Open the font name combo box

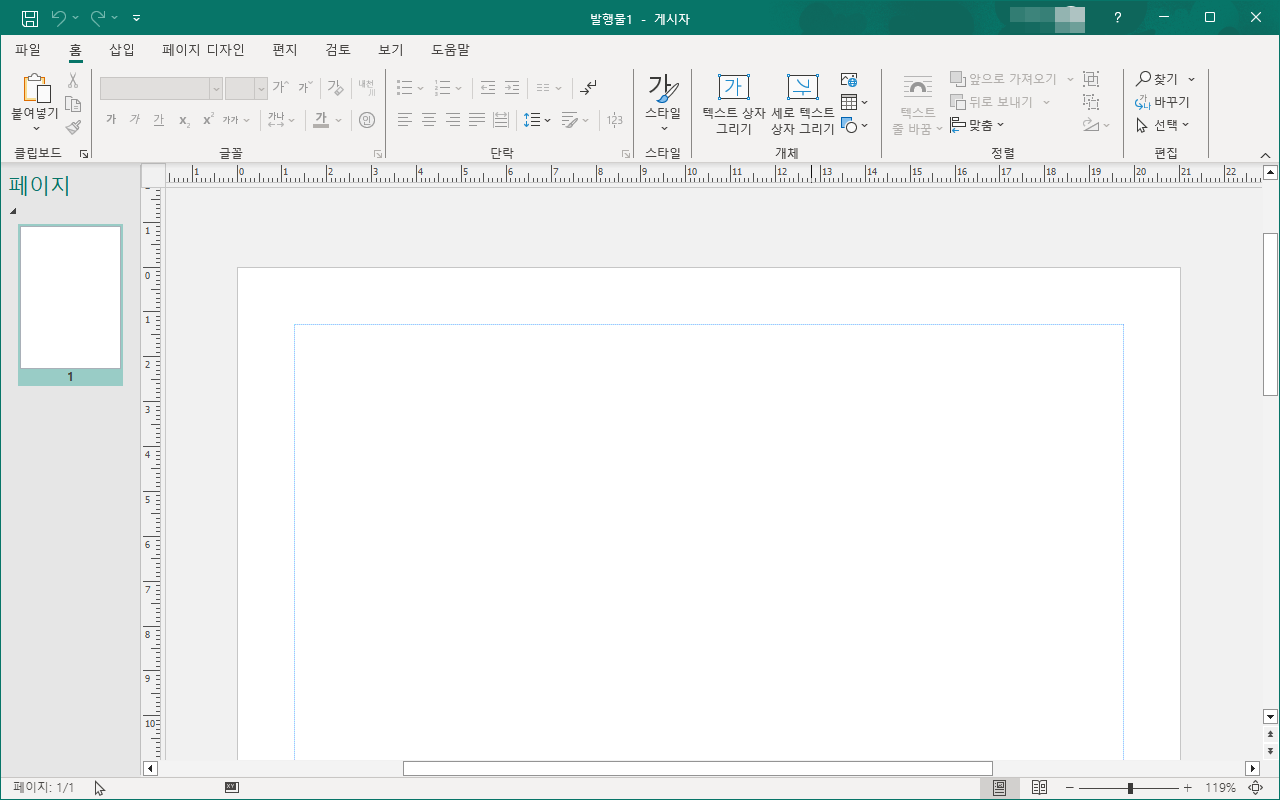(161, 88)
